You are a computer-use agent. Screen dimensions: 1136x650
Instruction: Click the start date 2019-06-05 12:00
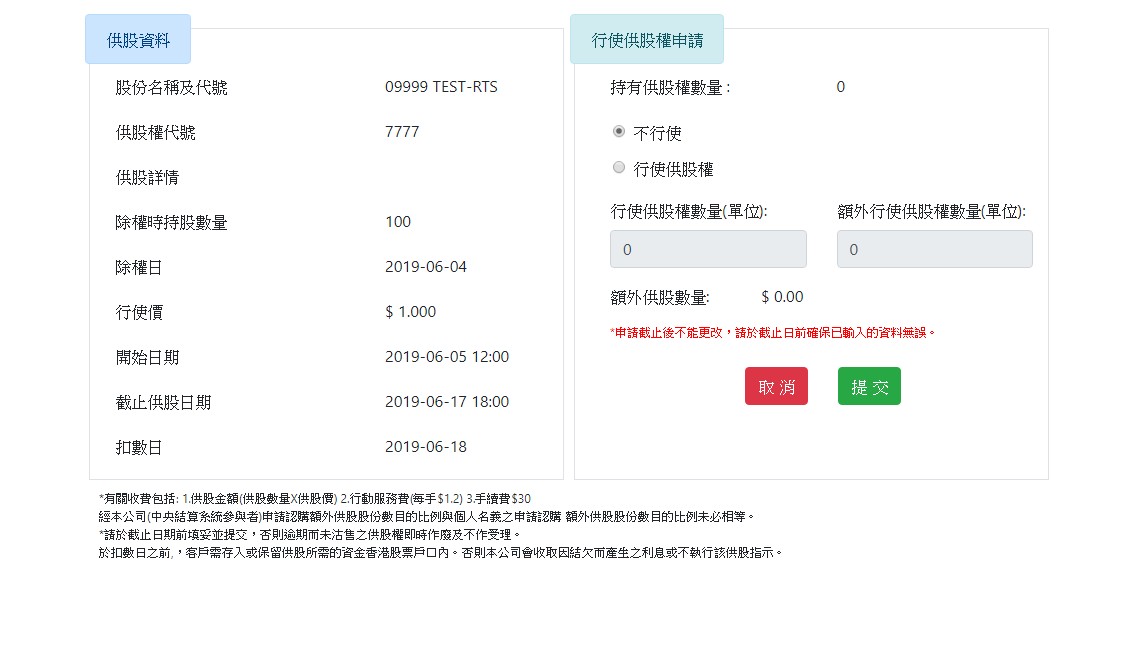point(447,357)
